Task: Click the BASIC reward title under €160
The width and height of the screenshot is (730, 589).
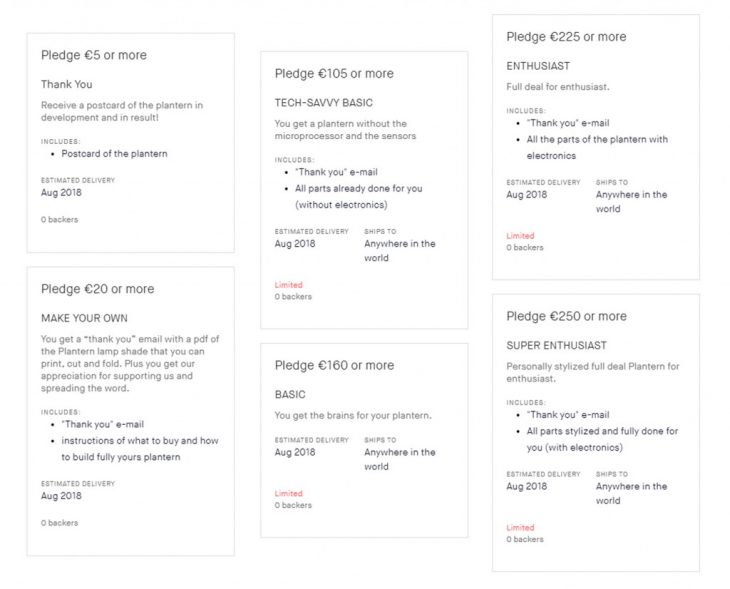Action: click(x=290, y=395)
